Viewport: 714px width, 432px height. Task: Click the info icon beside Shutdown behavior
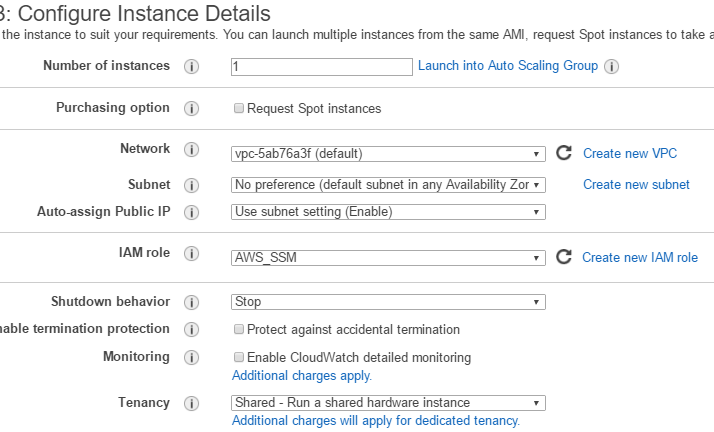pos(192,302)
